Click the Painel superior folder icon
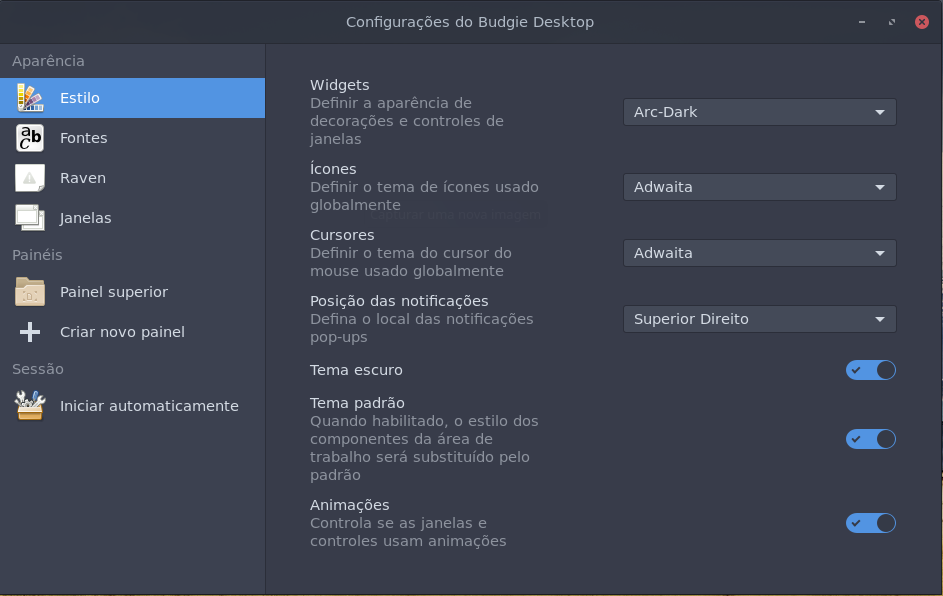The width and height of the screenshot is (943, 596). tap(30, 292)
